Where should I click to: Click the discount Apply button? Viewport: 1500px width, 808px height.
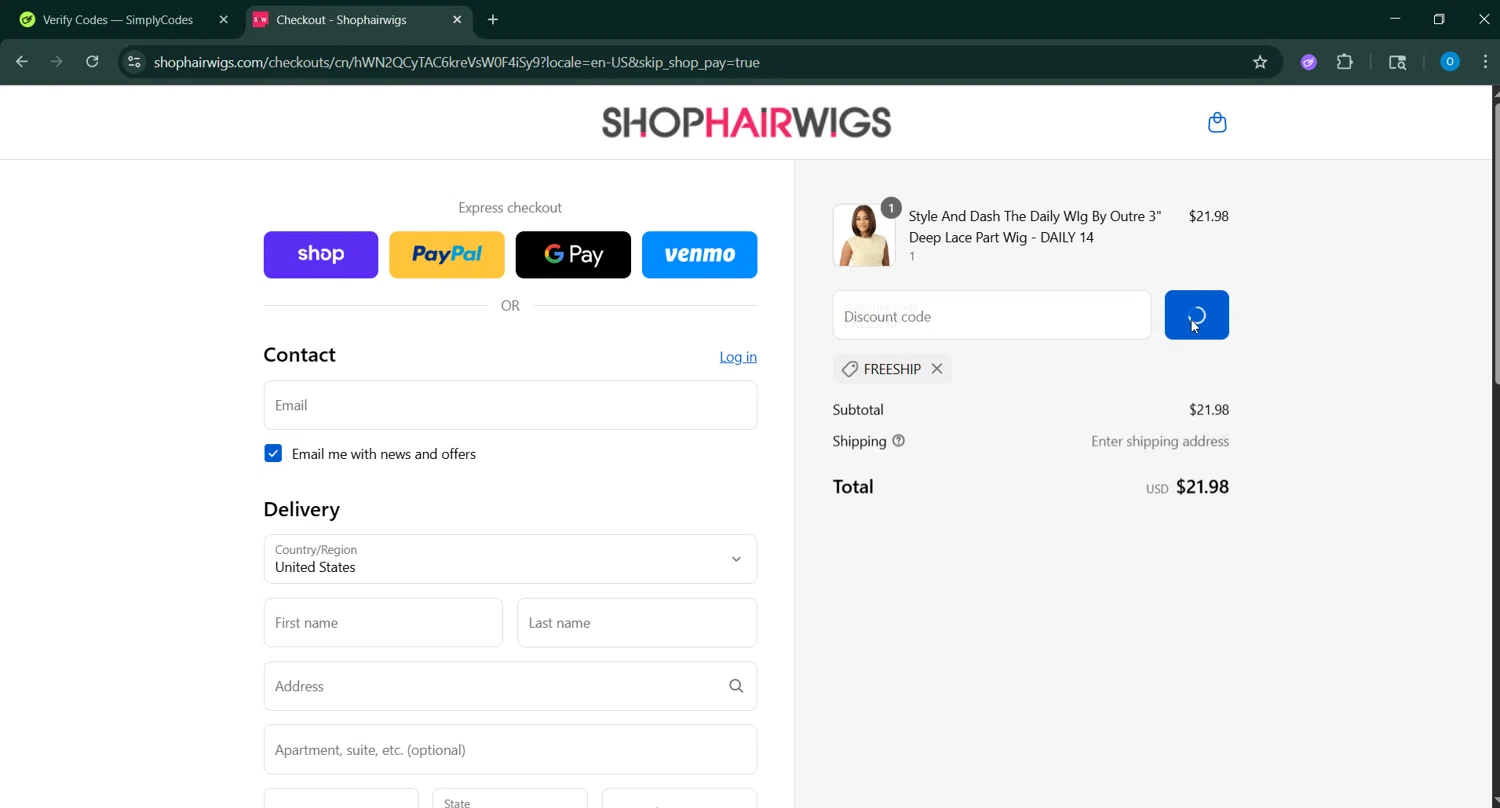coord(1197,315)
